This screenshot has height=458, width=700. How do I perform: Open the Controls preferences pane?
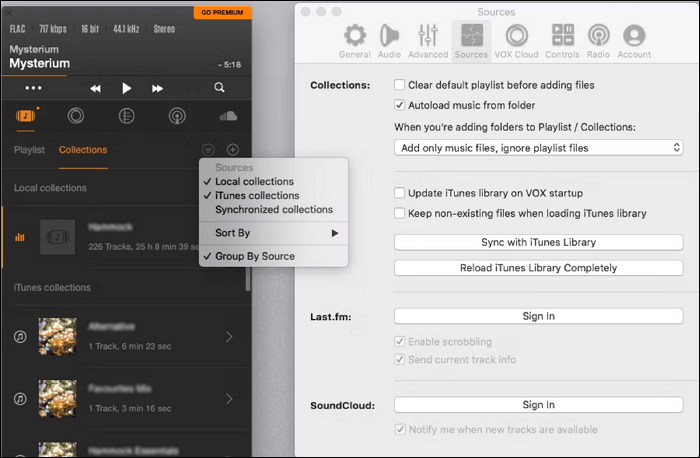point(562,40)
